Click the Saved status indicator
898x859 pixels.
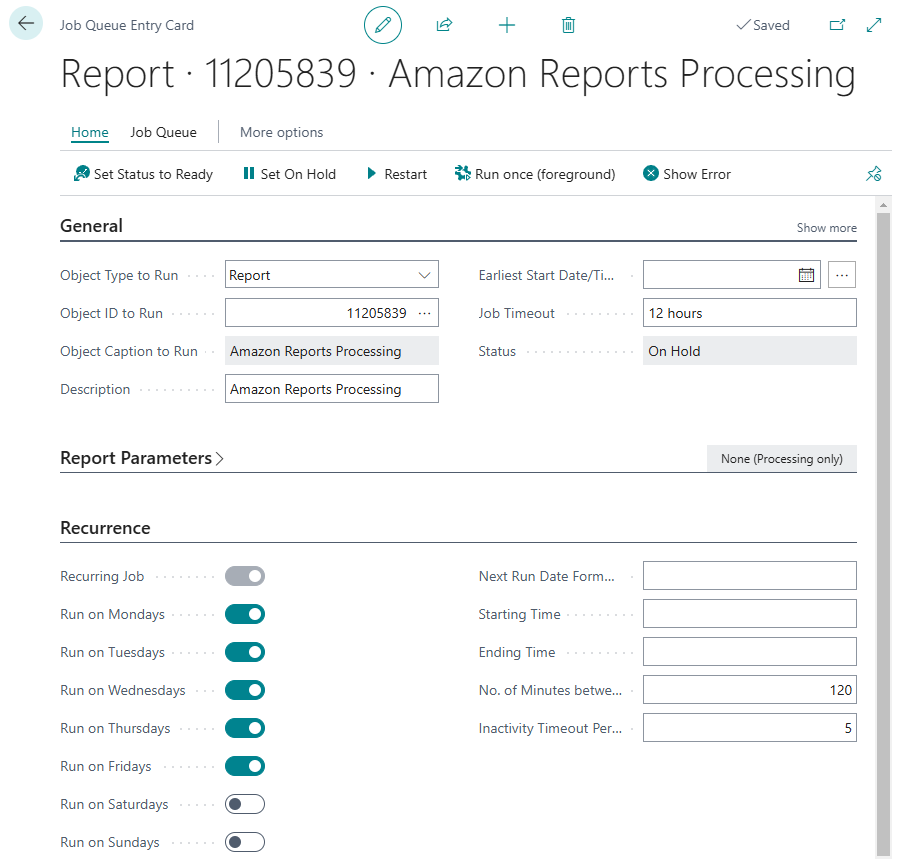click(x=763, y=25)
